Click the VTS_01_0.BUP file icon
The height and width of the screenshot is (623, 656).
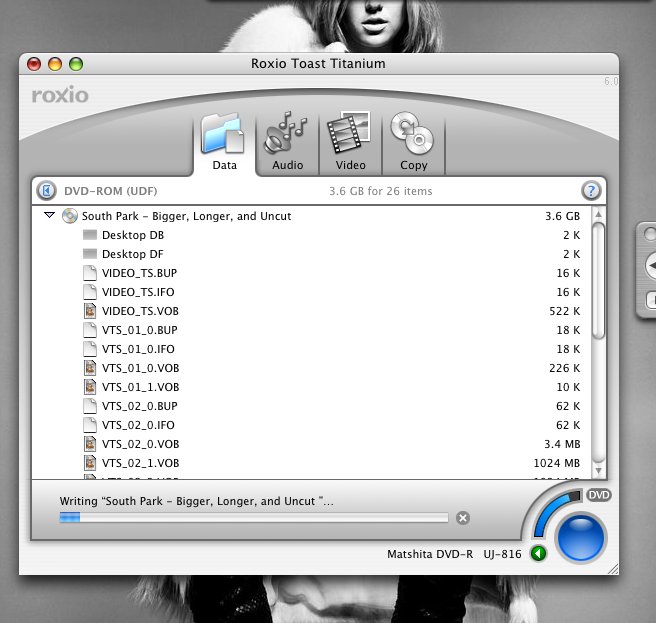point(90,330)
